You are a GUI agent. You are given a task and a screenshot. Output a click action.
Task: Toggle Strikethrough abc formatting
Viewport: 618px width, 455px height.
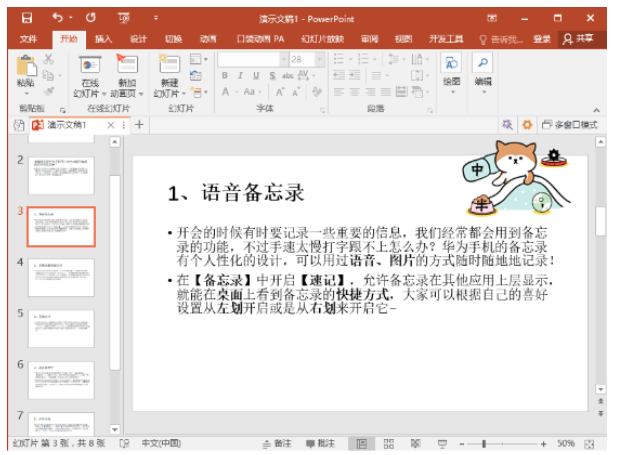(x=288, y=76)
